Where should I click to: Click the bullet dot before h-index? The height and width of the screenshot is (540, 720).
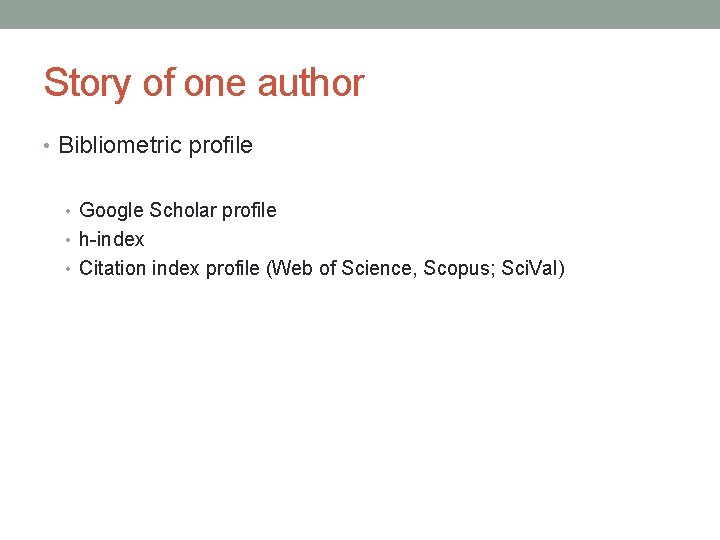click(x=68, y=240)
